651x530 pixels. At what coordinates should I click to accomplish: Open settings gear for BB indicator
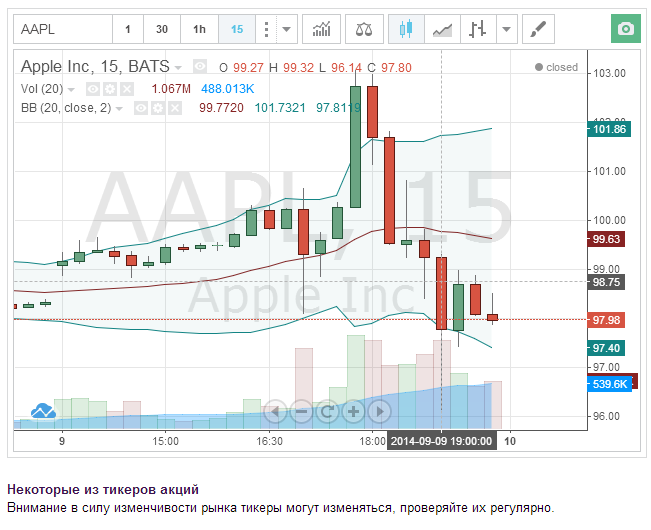158,108
